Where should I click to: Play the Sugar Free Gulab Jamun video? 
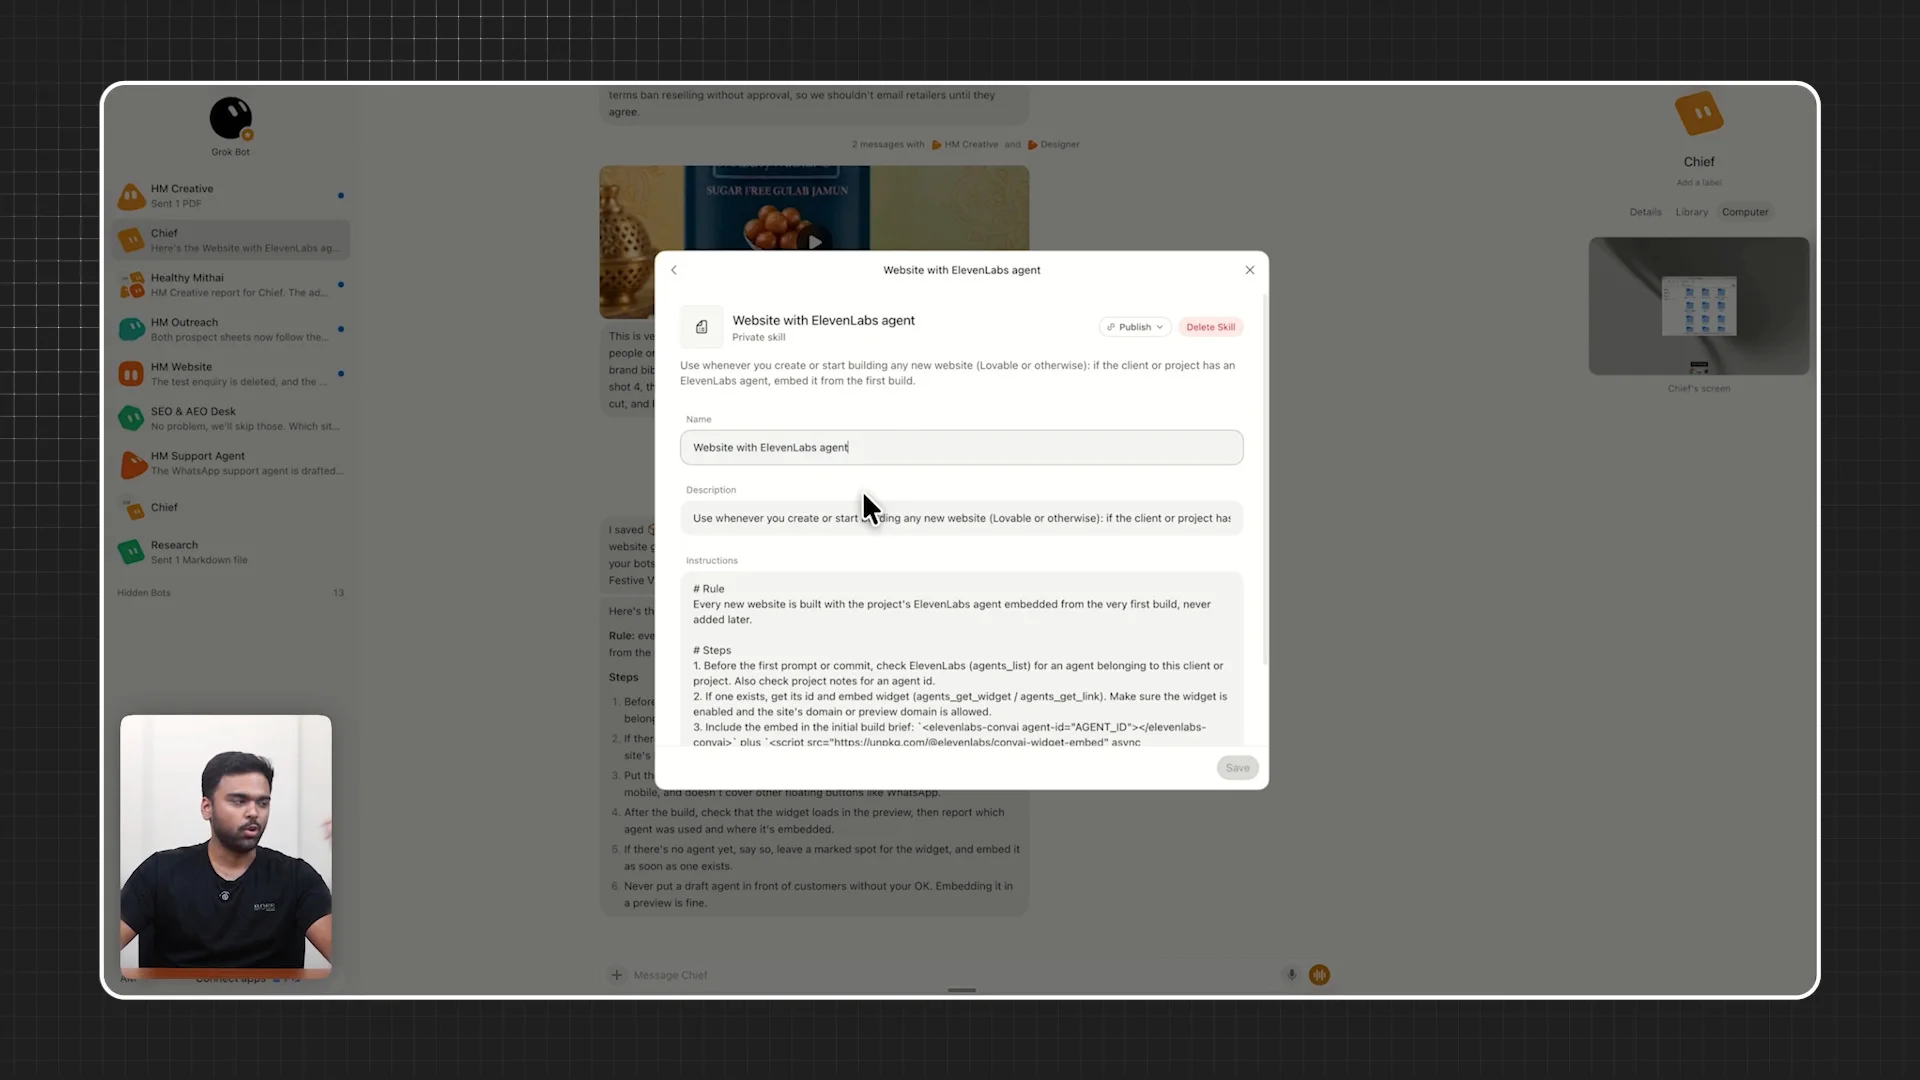(x=815, y=241)
